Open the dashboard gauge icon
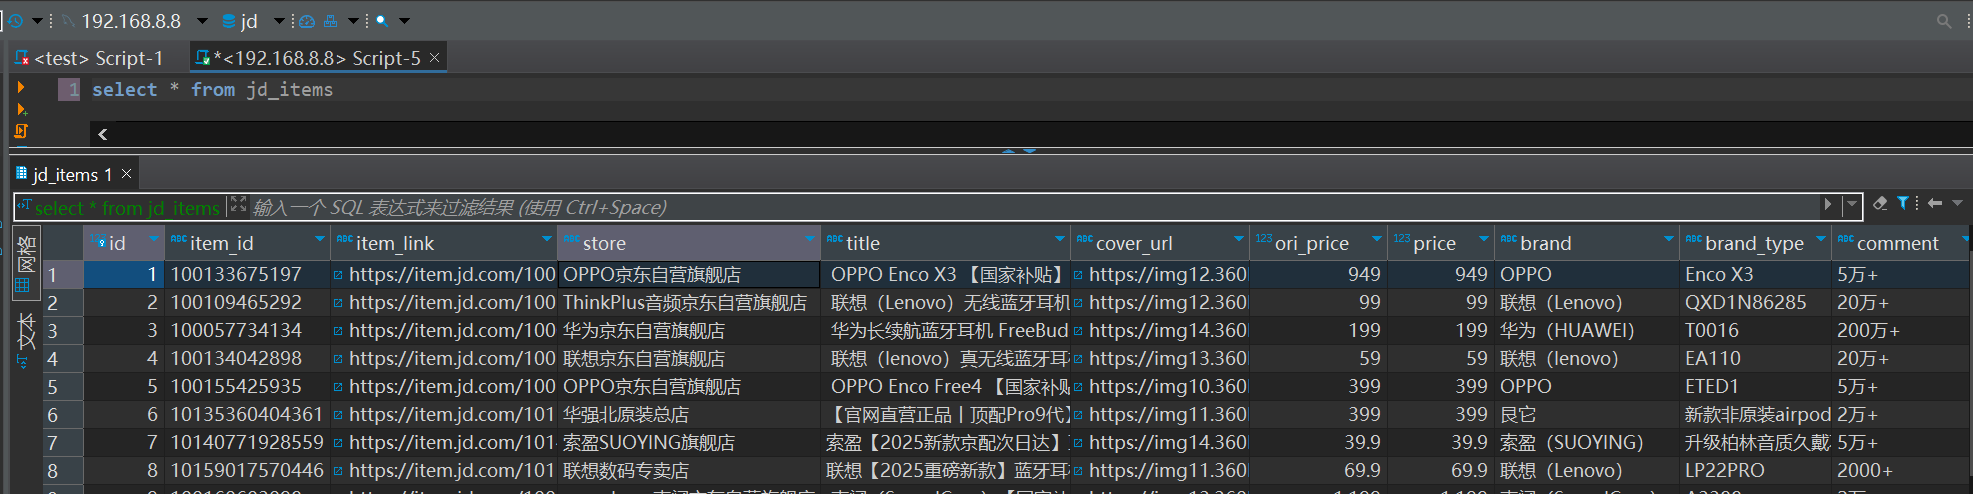The width and height of the screenshot is (1973, 494). (307, 20)
